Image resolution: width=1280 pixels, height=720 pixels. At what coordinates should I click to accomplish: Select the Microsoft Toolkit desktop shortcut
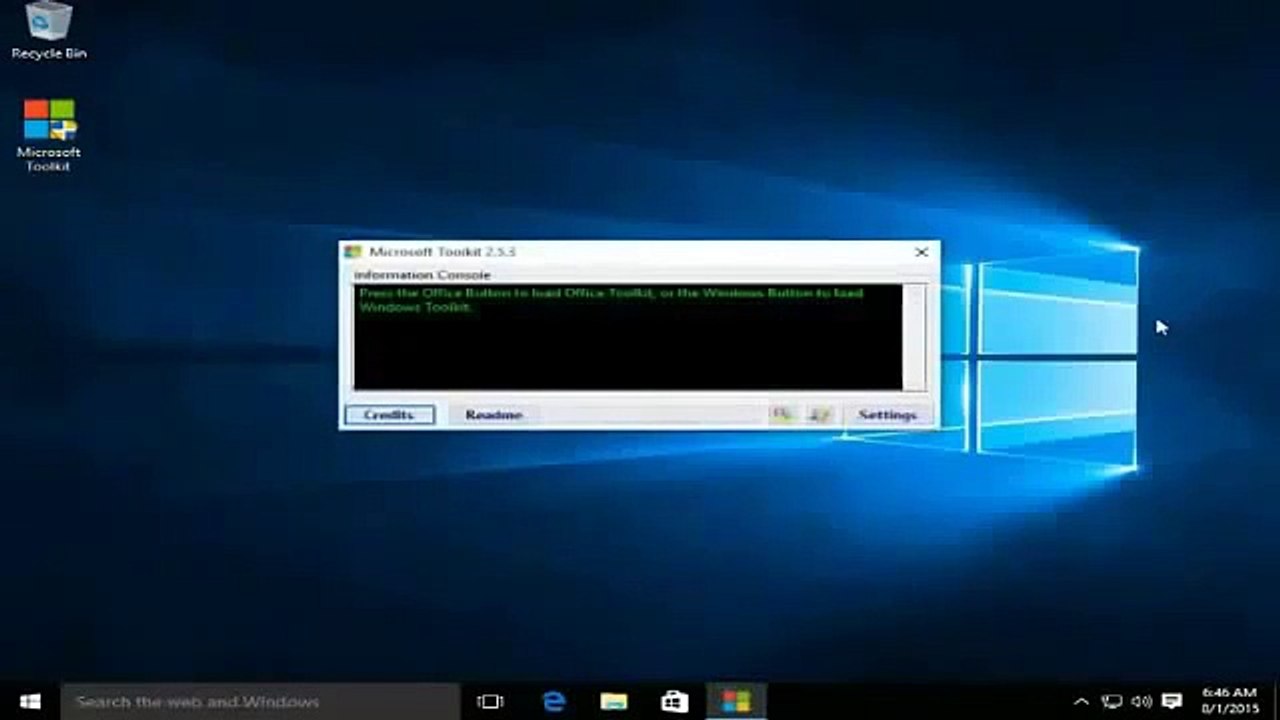pos(49,135)
